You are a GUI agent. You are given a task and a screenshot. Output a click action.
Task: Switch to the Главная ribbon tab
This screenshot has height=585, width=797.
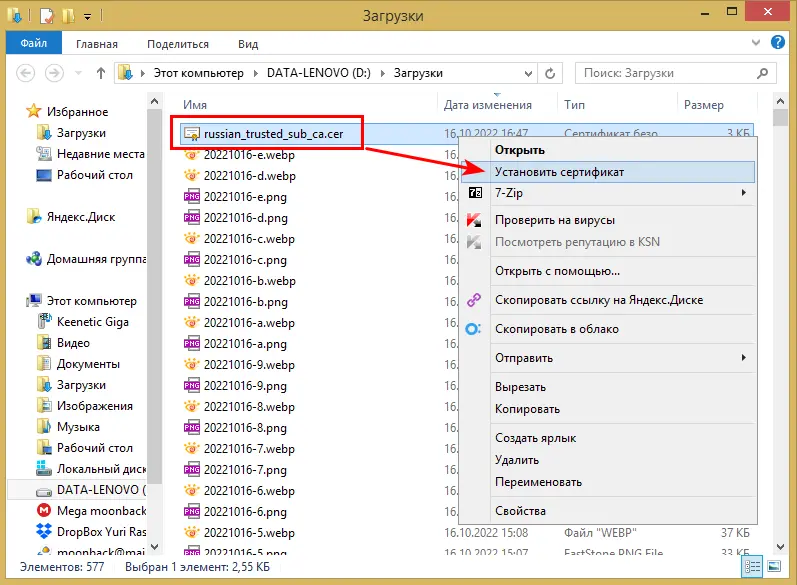(x=97, y=44)
